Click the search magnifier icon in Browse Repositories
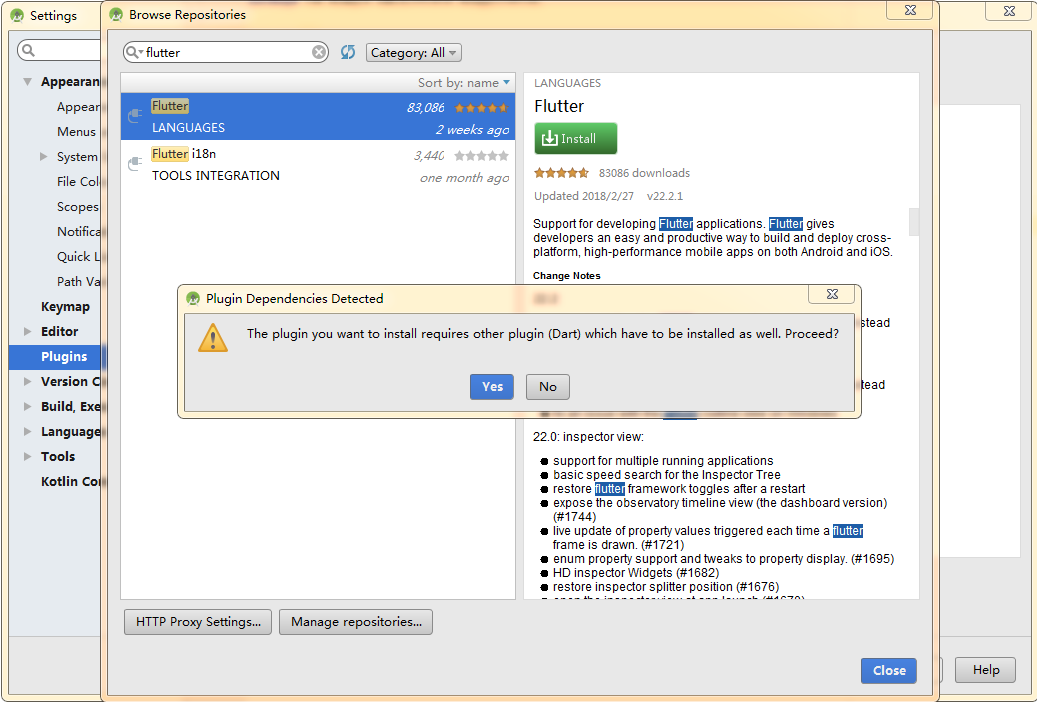The width and height of the screenshot is (1037, 702). click(x=134, y=52)
